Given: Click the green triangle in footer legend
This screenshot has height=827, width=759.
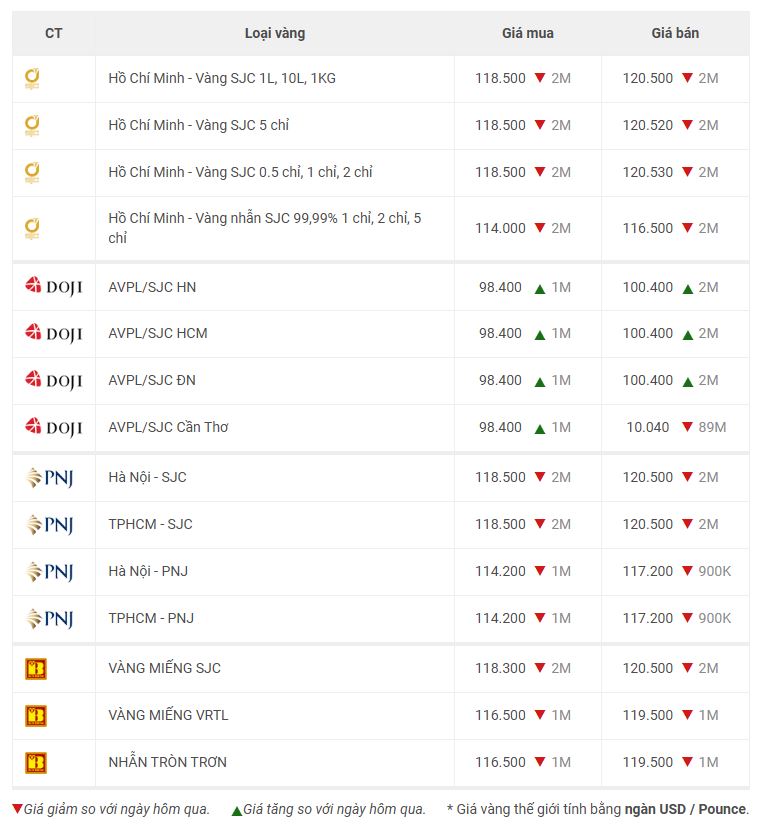Looking at the screenshot, I should [x=237, y=810].
